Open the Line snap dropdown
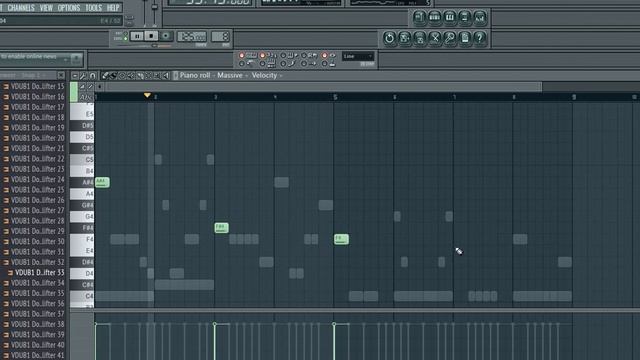Screen dimensions: 640x360 358,56
